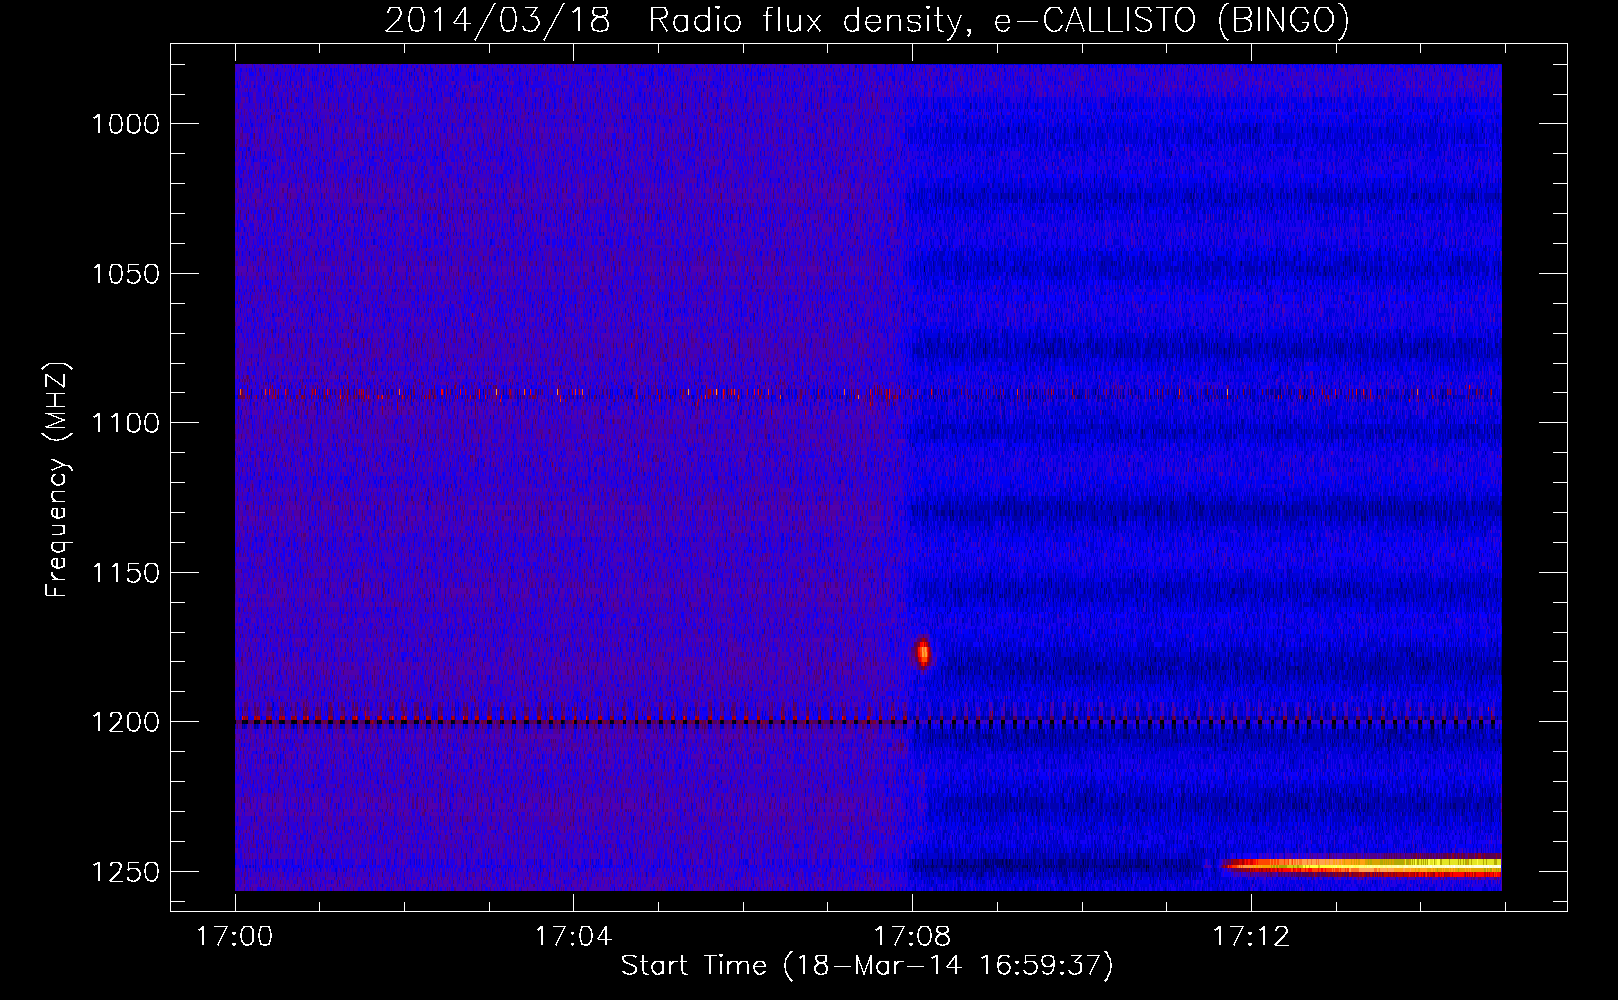
Task: Click the dotted red interference line near 1090 MHz
Action: coord(868,393)
